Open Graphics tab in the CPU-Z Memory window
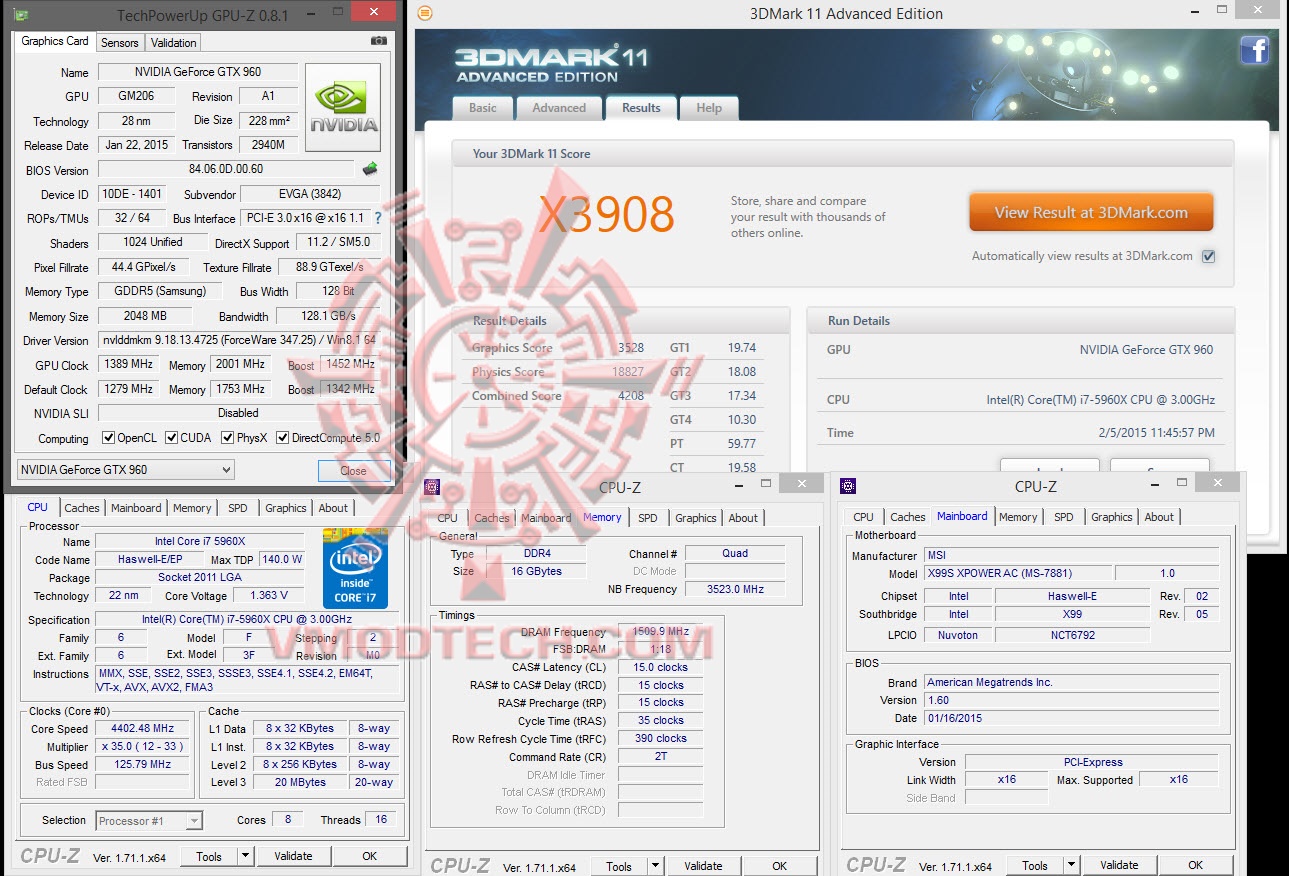Viewport: 1289px width, 876px height. [x=696, y=518]
